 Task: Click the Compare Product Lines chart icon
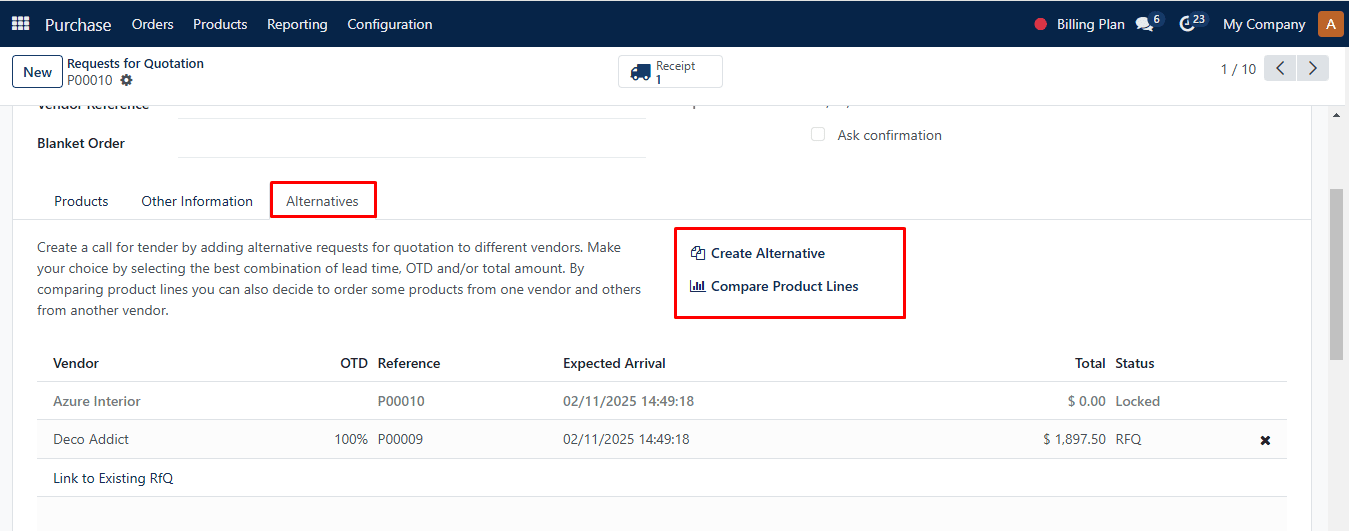(698, 286)
